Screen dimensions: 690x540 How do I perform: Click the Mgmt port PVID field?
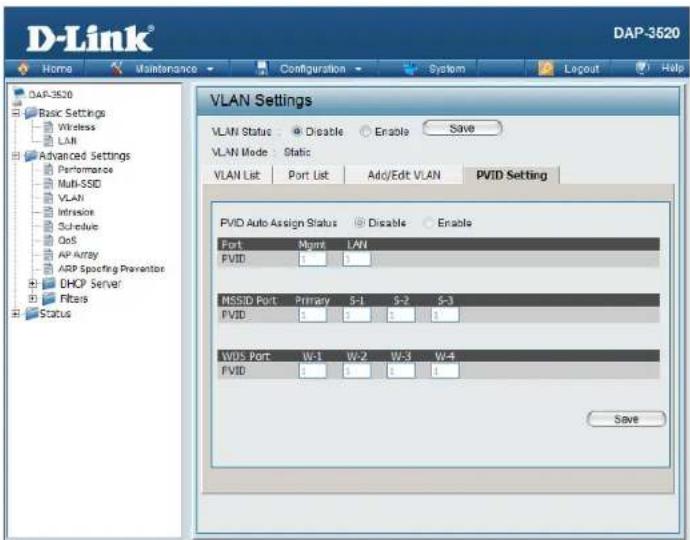pyautogui.click(x=312, y=259)
